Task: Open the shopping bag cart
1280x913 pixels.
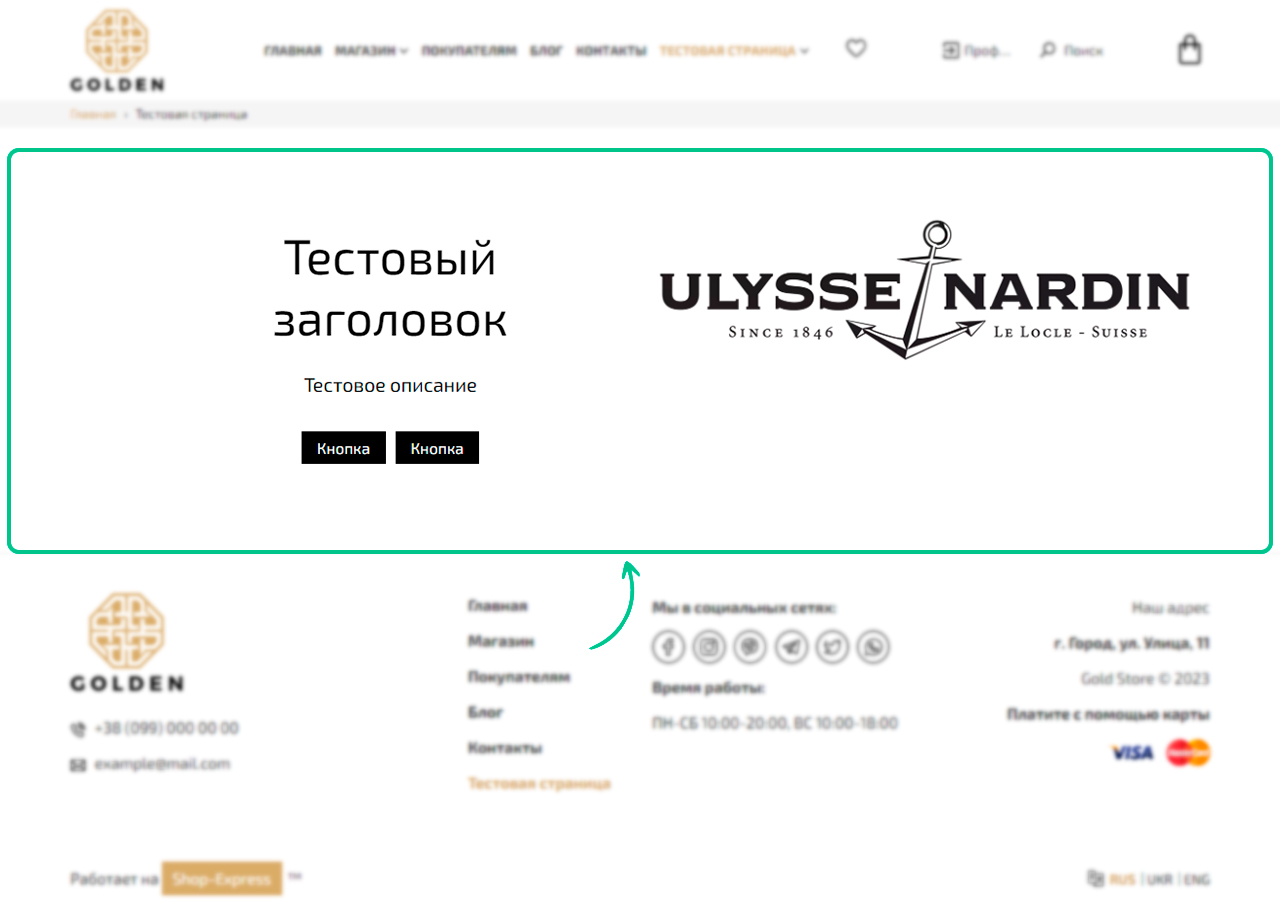Action: click(x=1189, y=49)
